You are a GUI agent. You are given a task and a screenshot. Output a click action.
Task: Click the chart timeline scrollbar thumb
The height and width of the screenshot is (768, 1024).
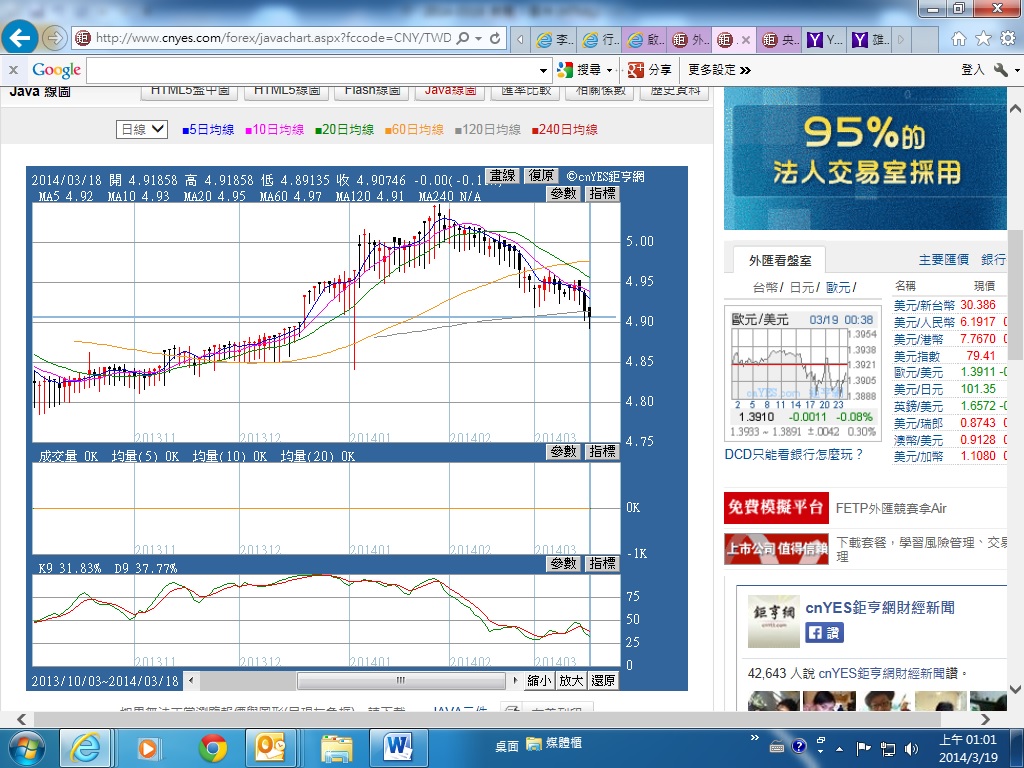(401, 680)
